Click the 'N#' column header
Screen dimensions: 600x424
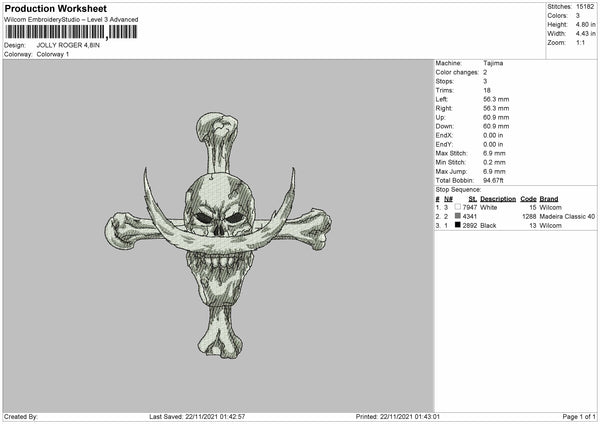[448, 199]
